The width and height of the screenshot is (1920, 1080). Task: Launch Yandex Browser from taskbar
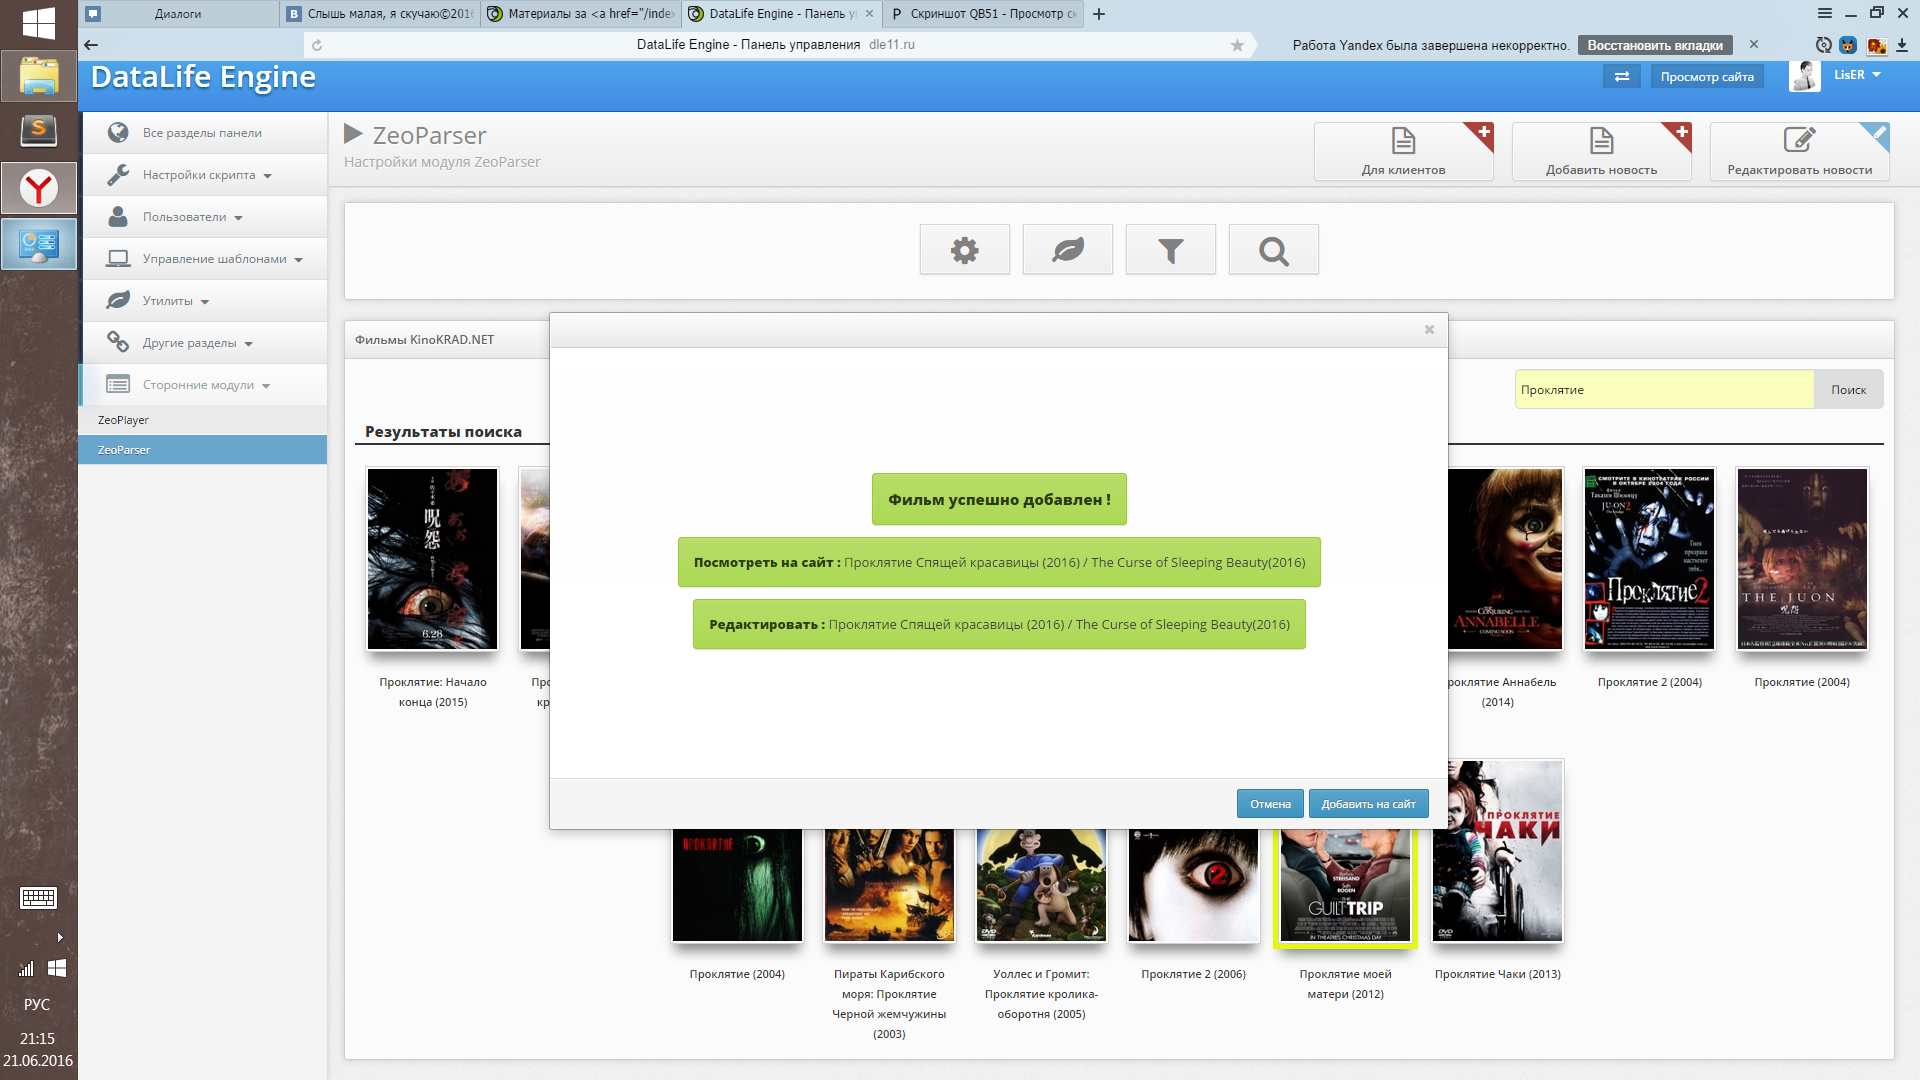pos(39,188)
